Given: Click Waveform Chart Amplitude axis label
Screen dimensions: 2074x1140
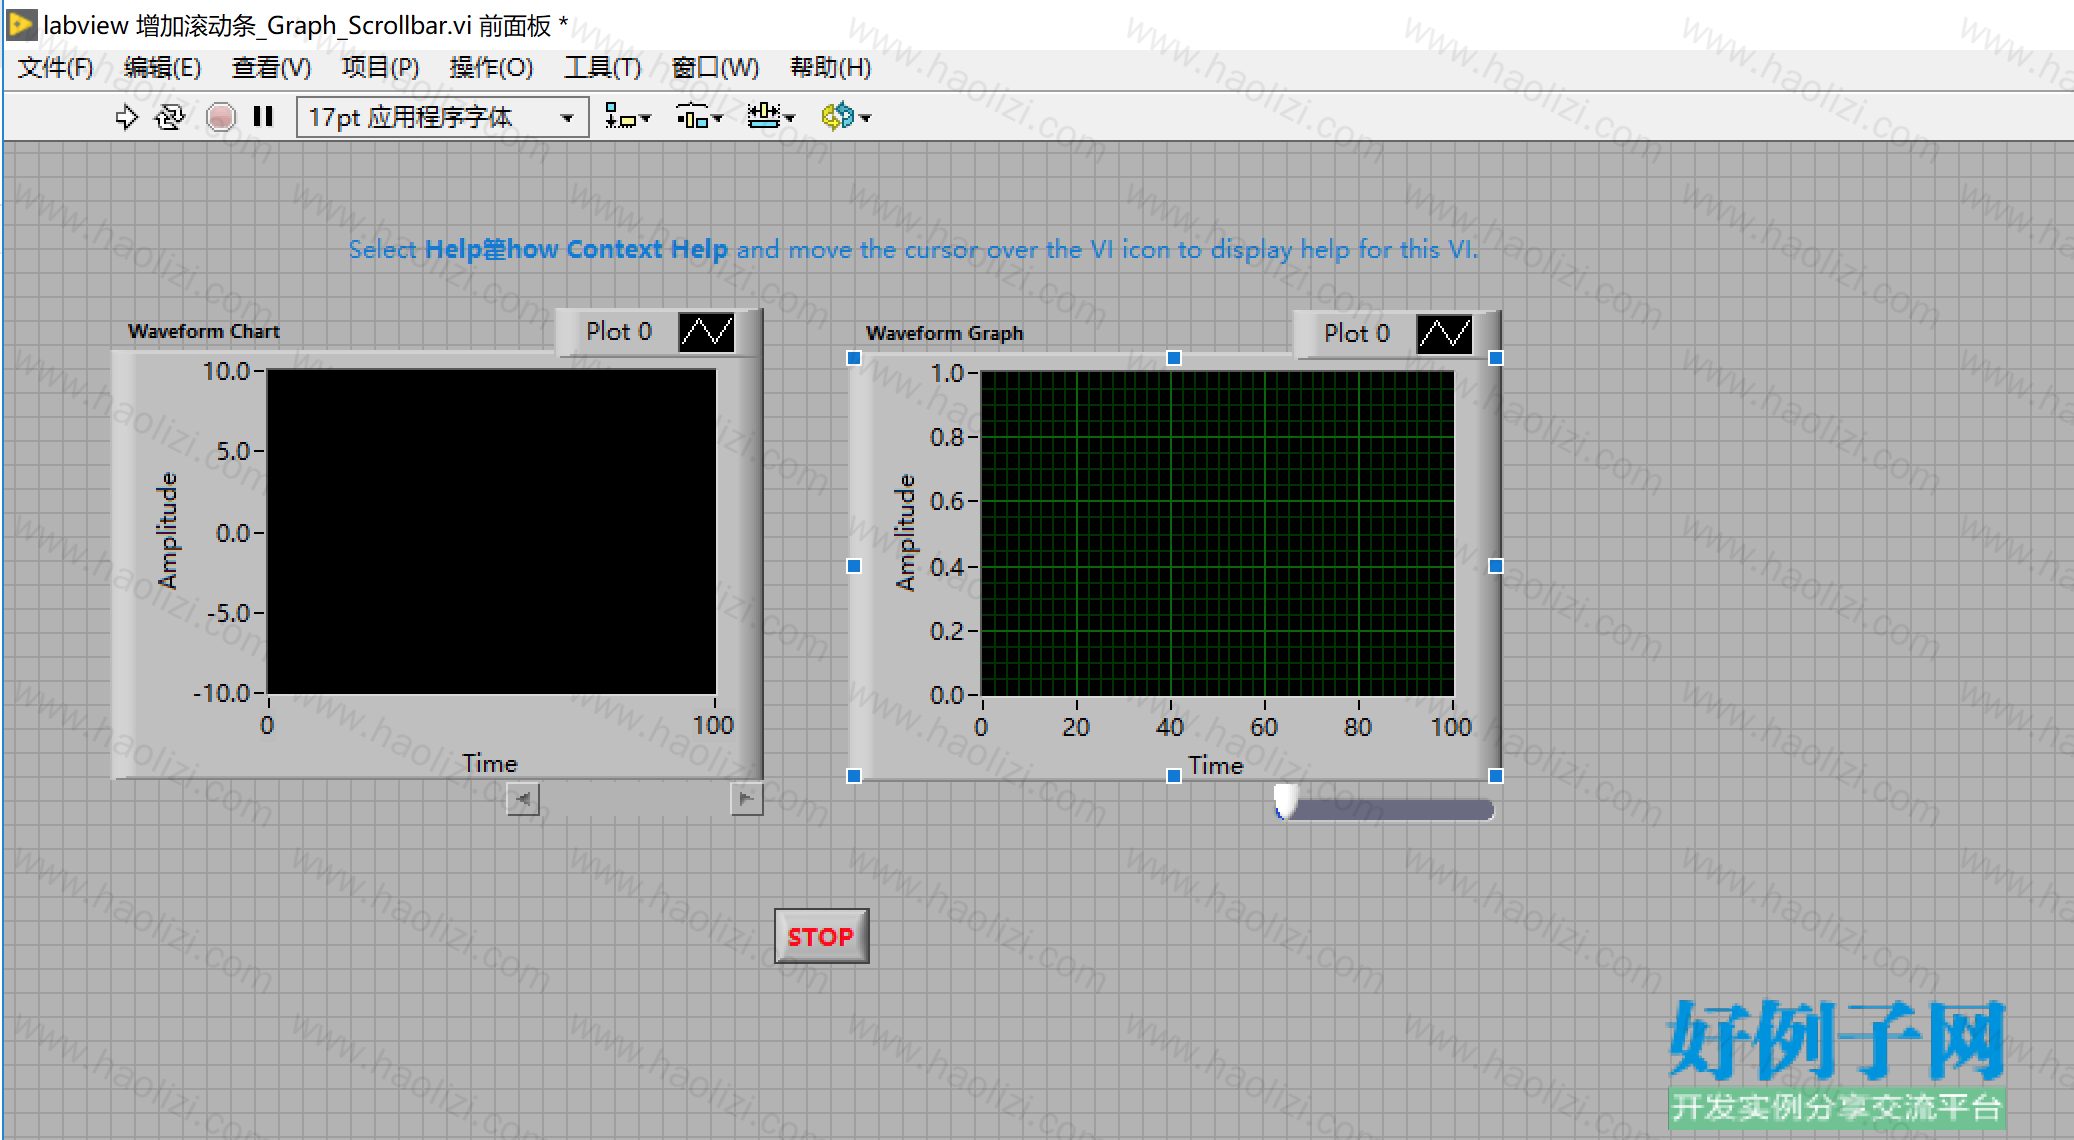Looking at the screenshot, I should [x=168, y=531].
